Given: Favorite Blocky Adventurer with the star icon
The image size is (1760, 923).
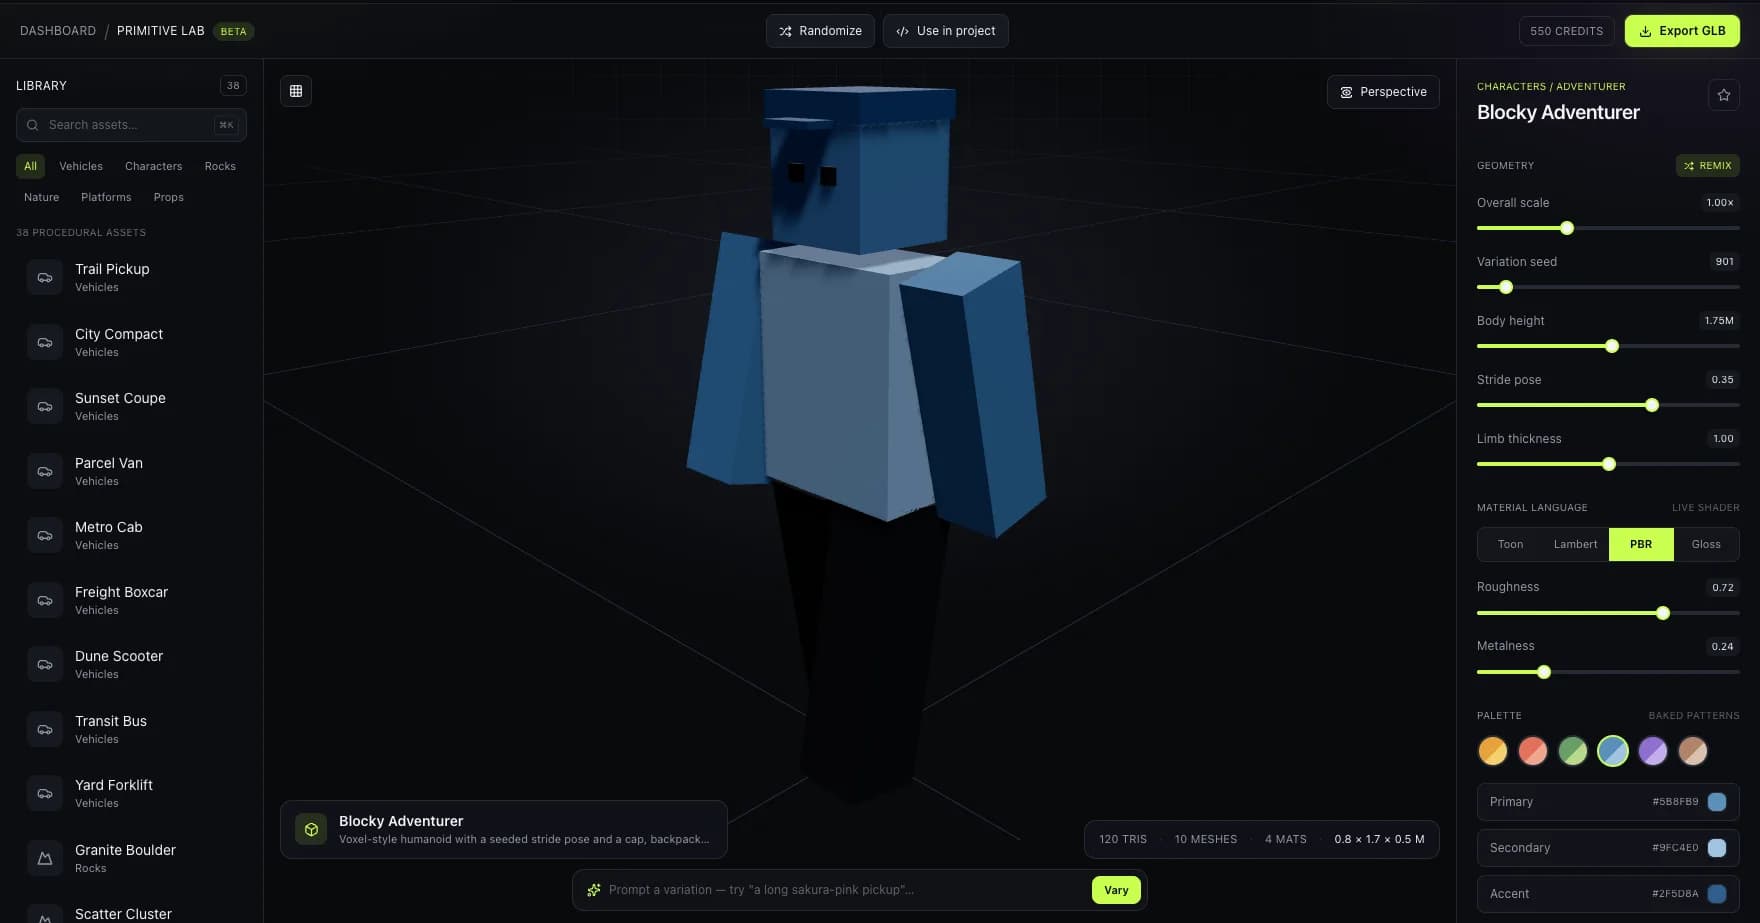Looking at the screenshot, I should (x=1724, y=95).
